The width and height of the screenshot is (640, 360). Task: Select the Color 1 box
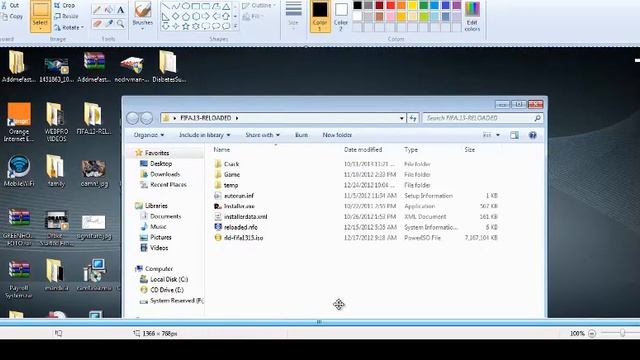pos(320,16)
